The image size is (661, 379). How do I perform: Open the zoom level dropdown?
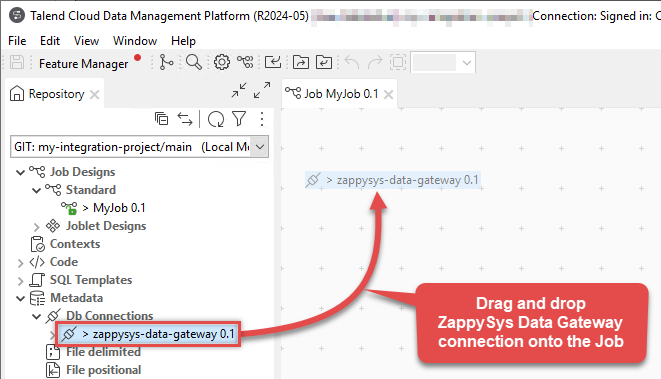[466, 63]
